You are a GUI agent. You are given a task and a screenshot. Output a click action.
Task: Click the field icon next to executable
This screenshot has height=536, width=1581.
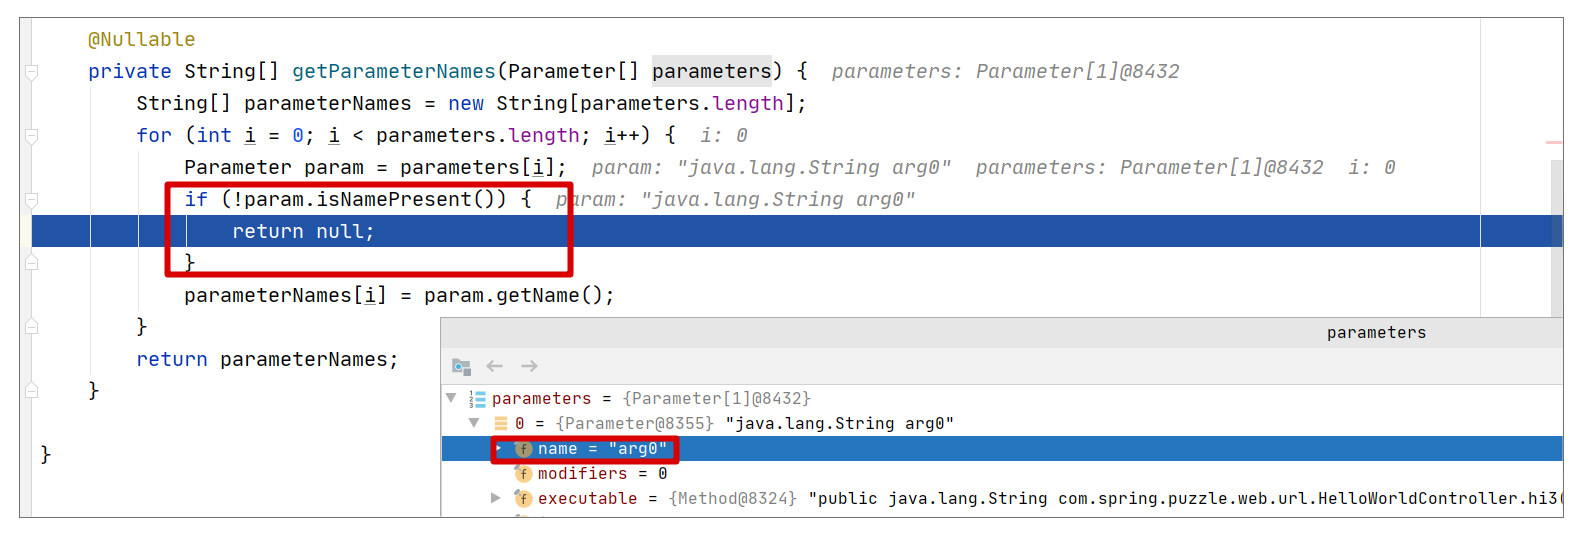pos(523,499)
